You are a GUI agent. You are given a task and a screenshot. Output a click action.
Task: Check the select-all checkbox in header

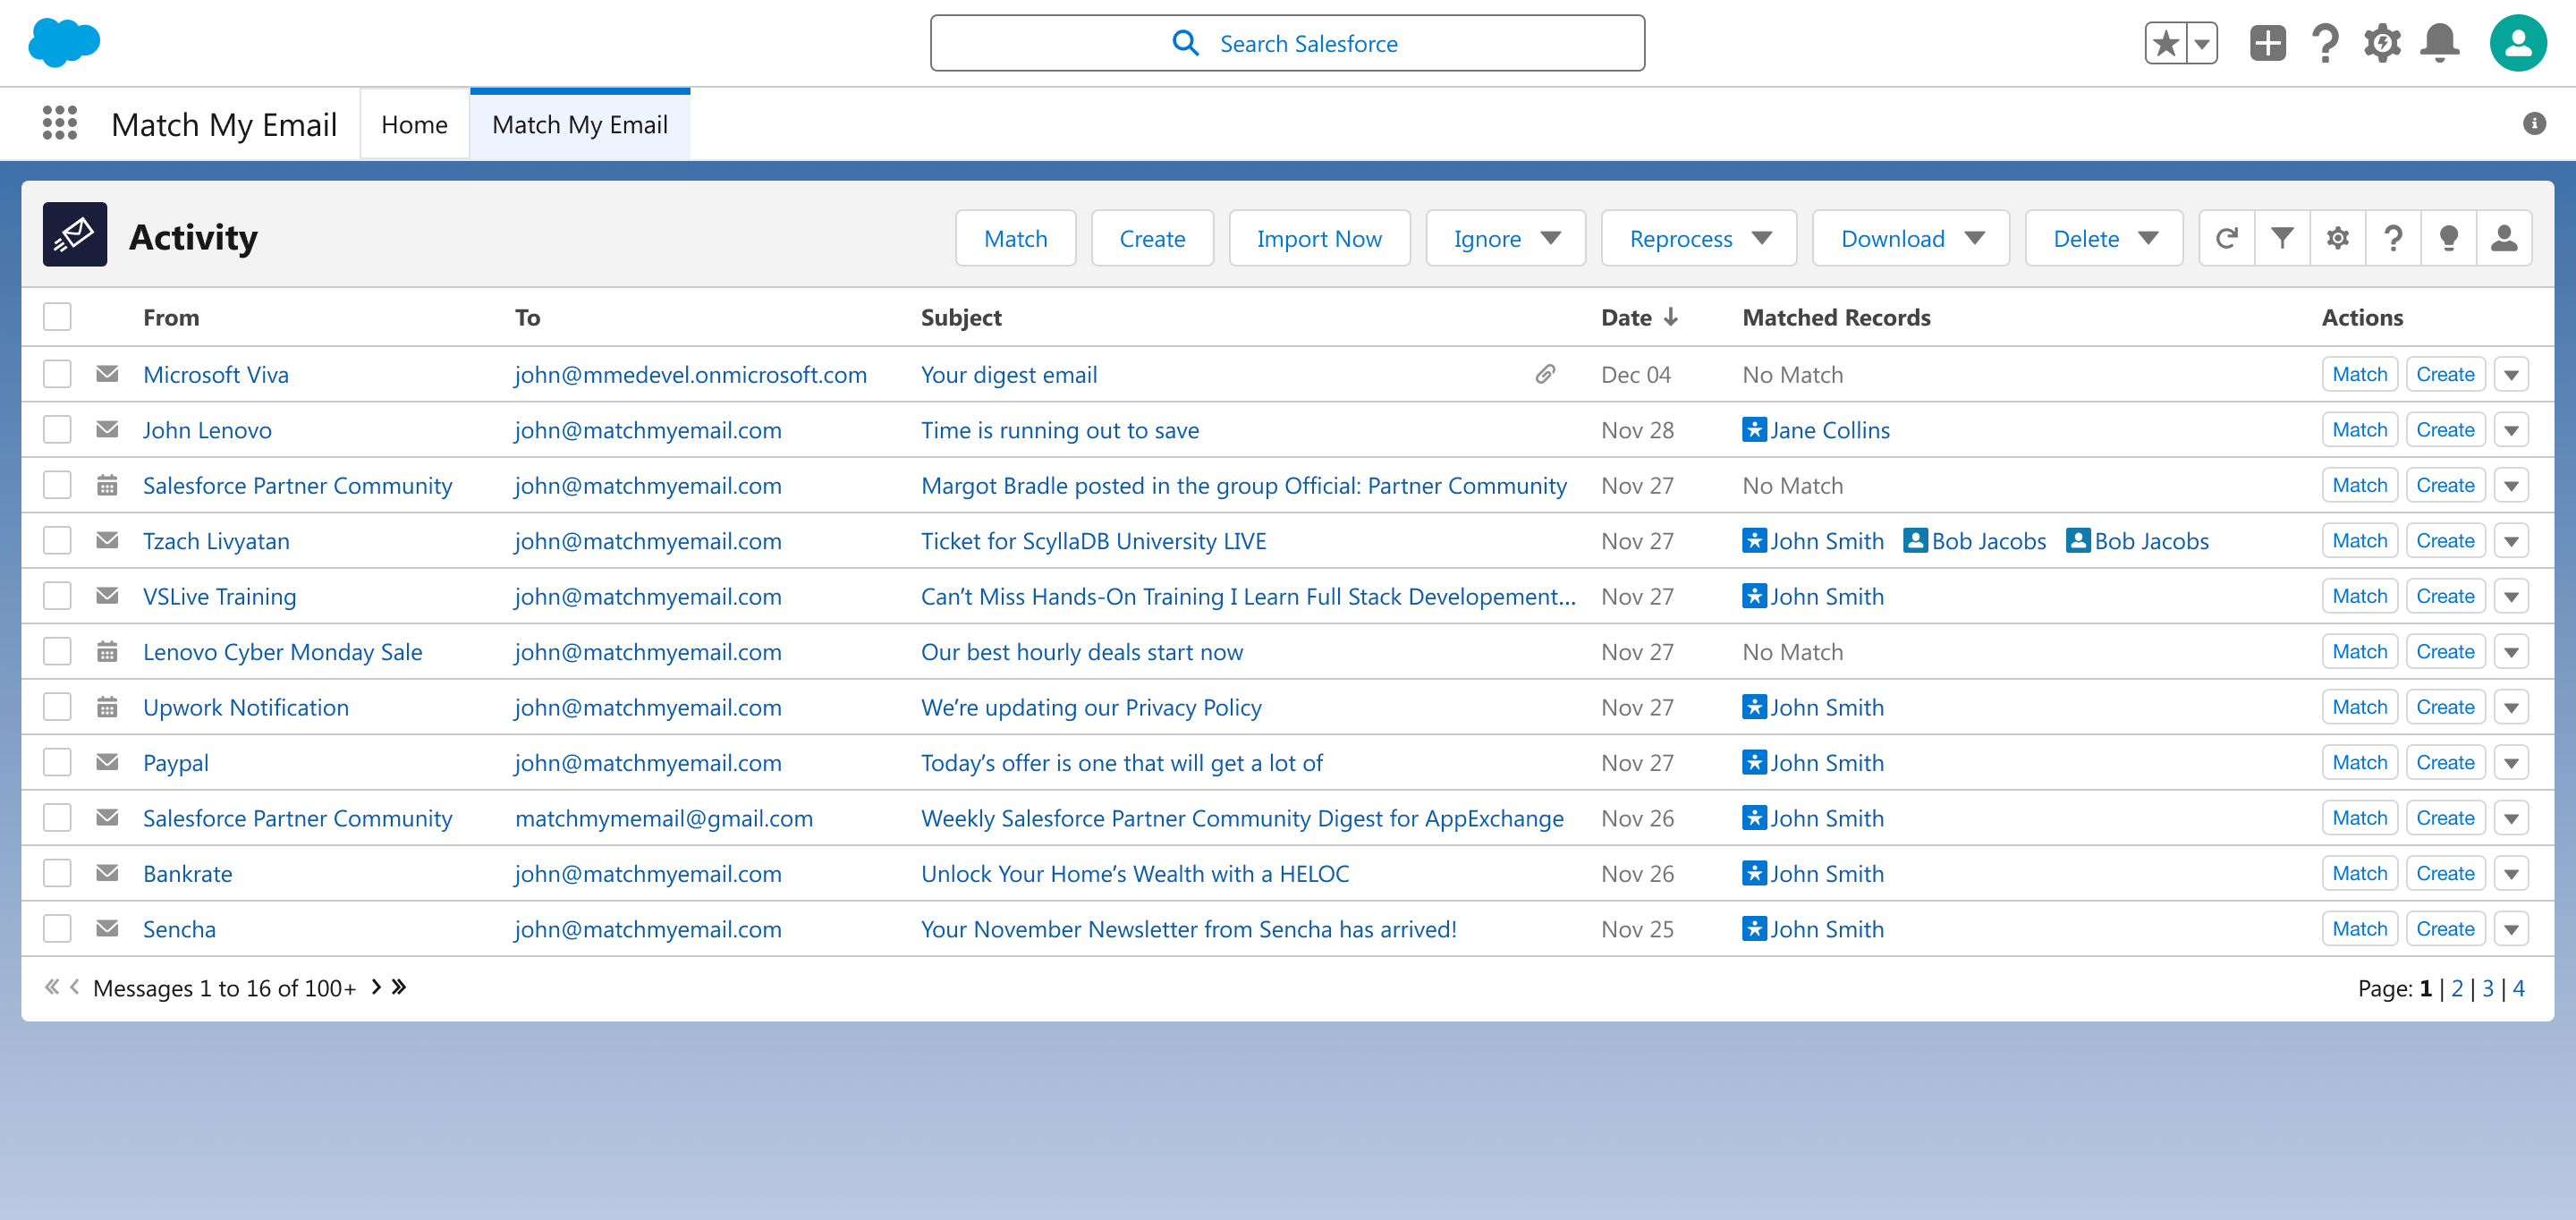point(58,317)
